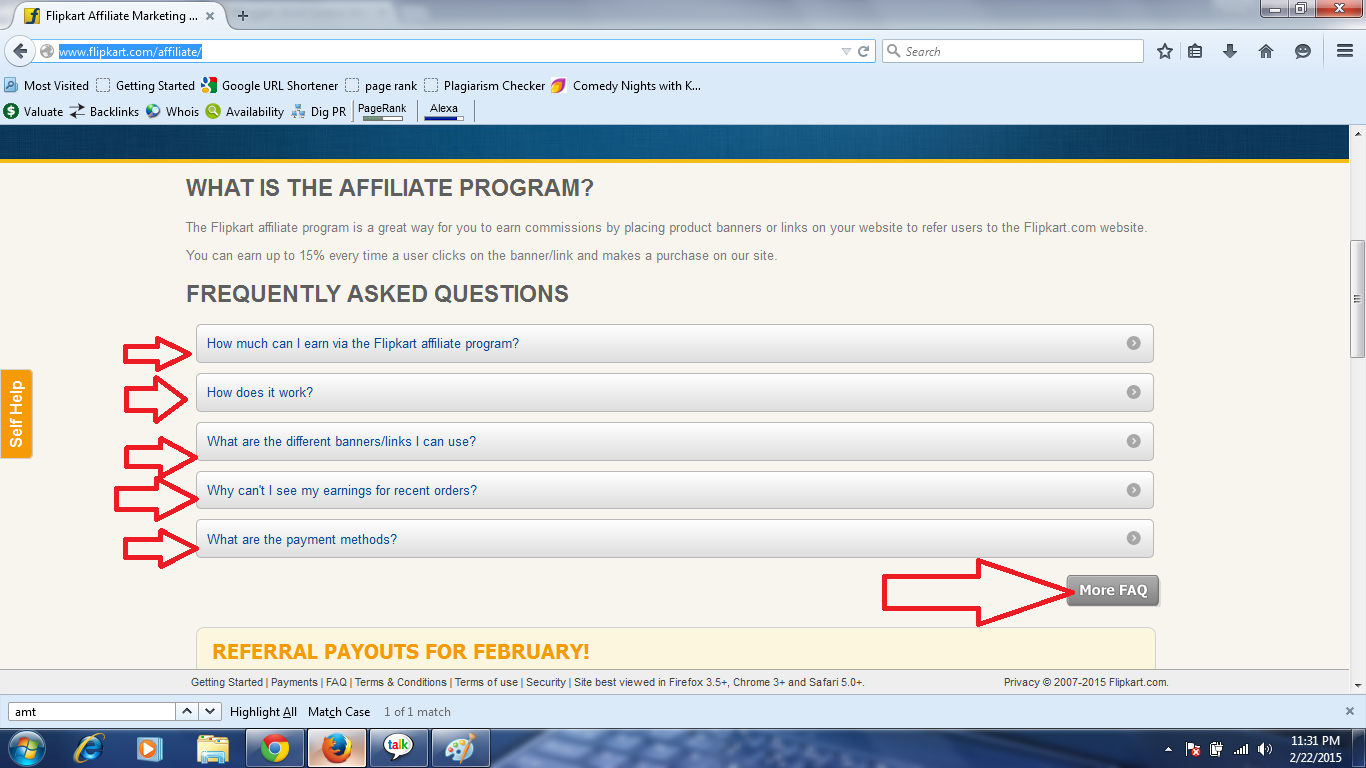Open the downloads arrow icon
This screenshot has width=1366, height=768.
pyautogui.click(x=1230, y=51)
